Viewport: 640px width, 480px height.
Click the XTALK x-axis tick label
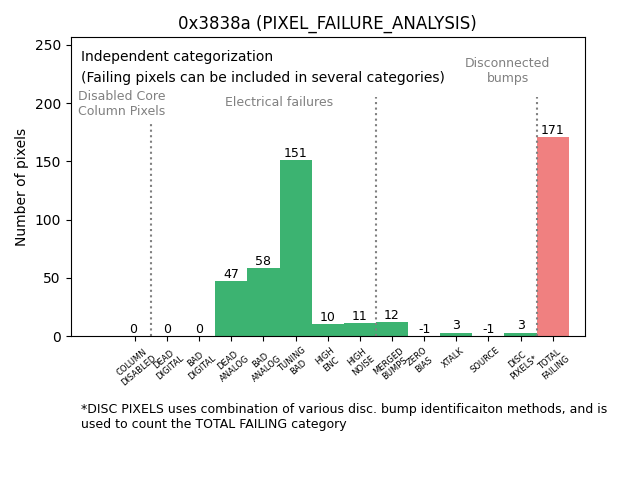click(452, 357)
